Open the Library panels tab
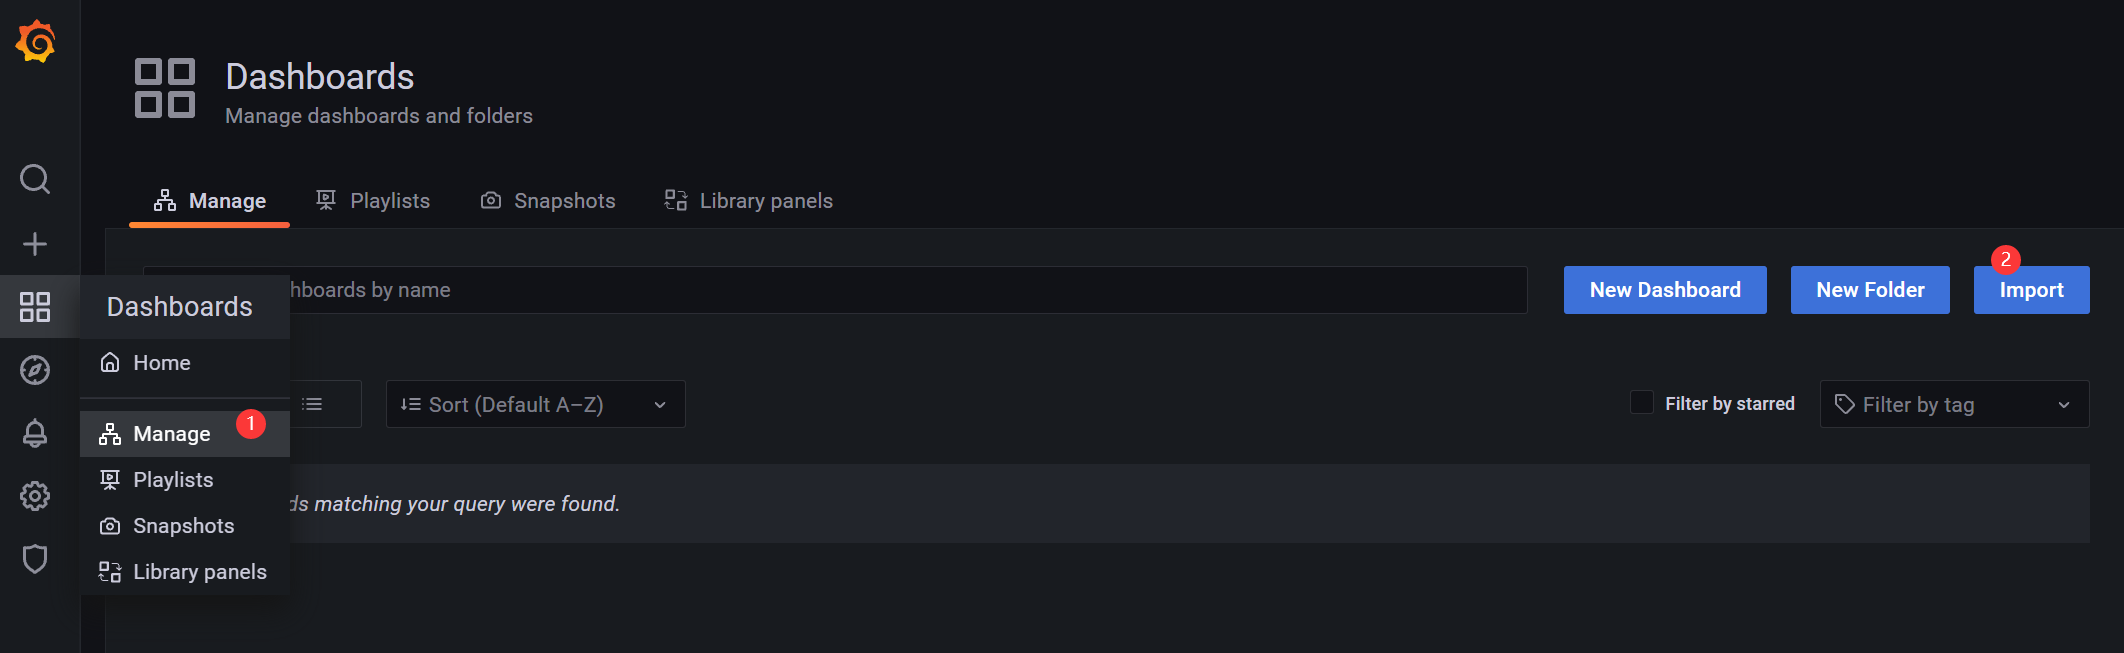Screen dimensions: 2124x653 pyautogui.click(x=748, y=201)
